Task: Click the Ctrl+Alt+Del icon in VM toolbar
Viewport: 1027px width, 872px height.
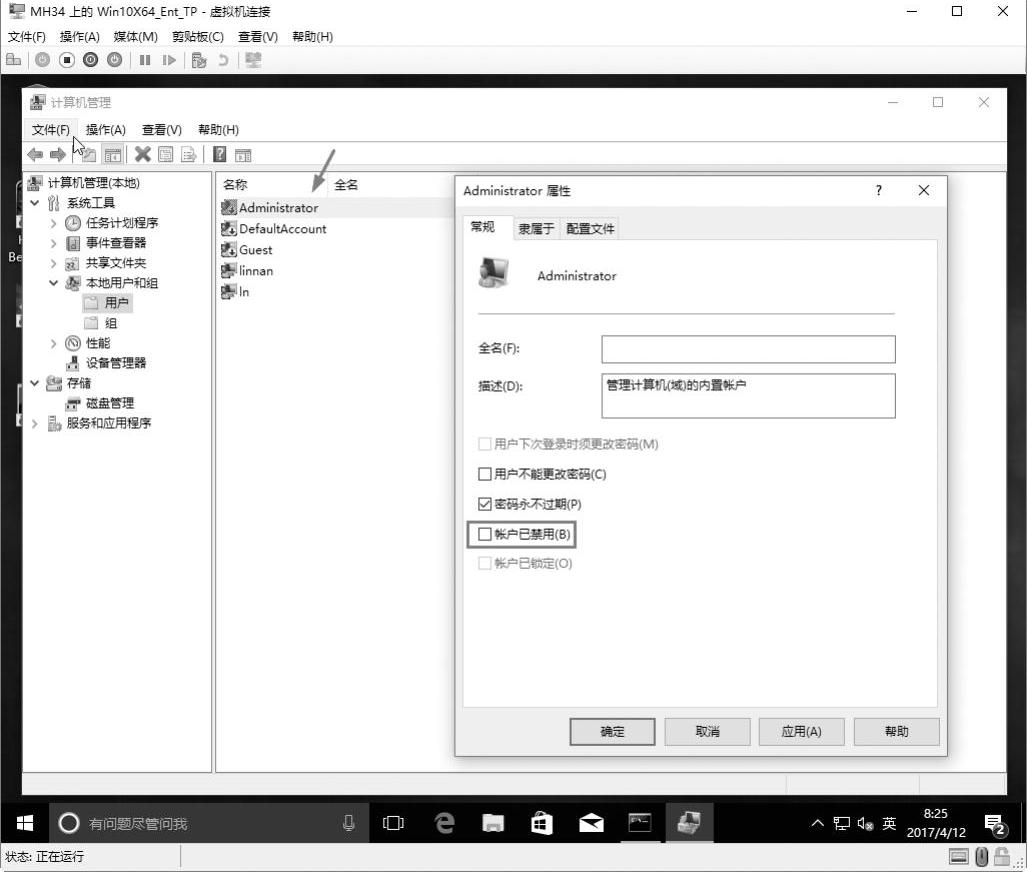Action: pyautogui.click(x=13, y=60)
